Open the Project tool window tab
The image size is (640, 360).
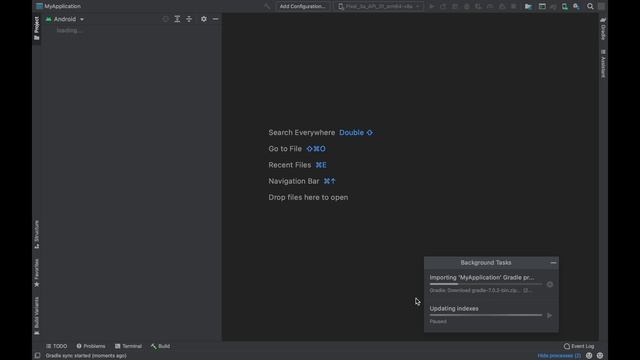click(x=37, y=28)
